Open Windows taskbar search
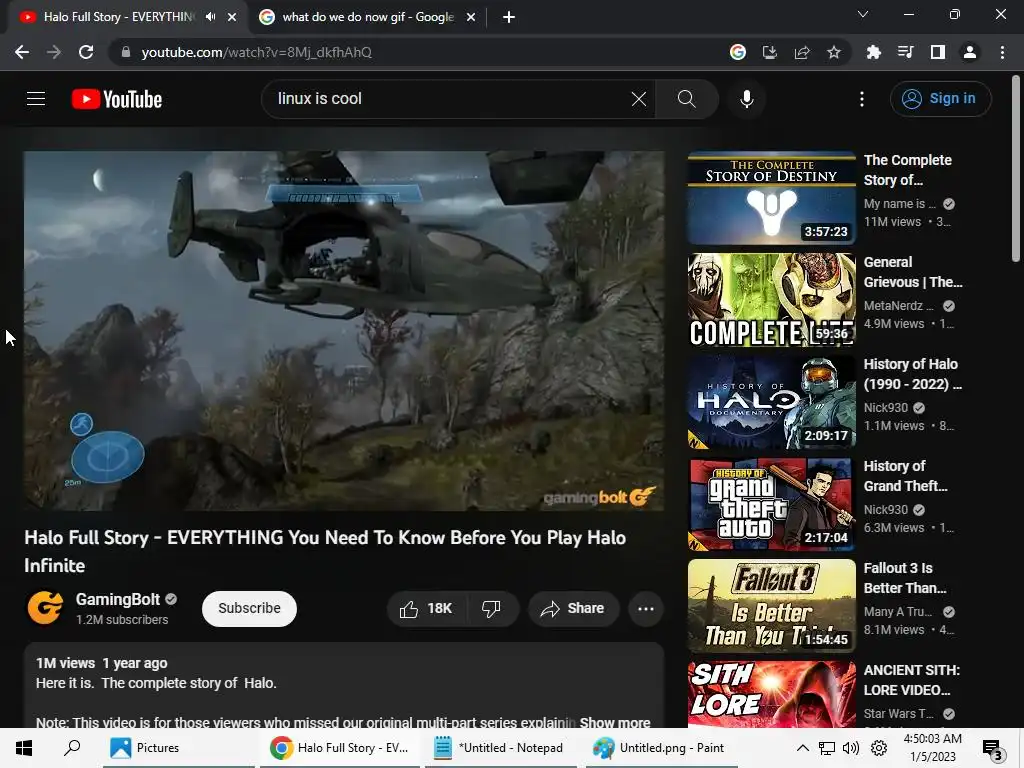This screenshot has width=1024, height=768. coord(72,748)
